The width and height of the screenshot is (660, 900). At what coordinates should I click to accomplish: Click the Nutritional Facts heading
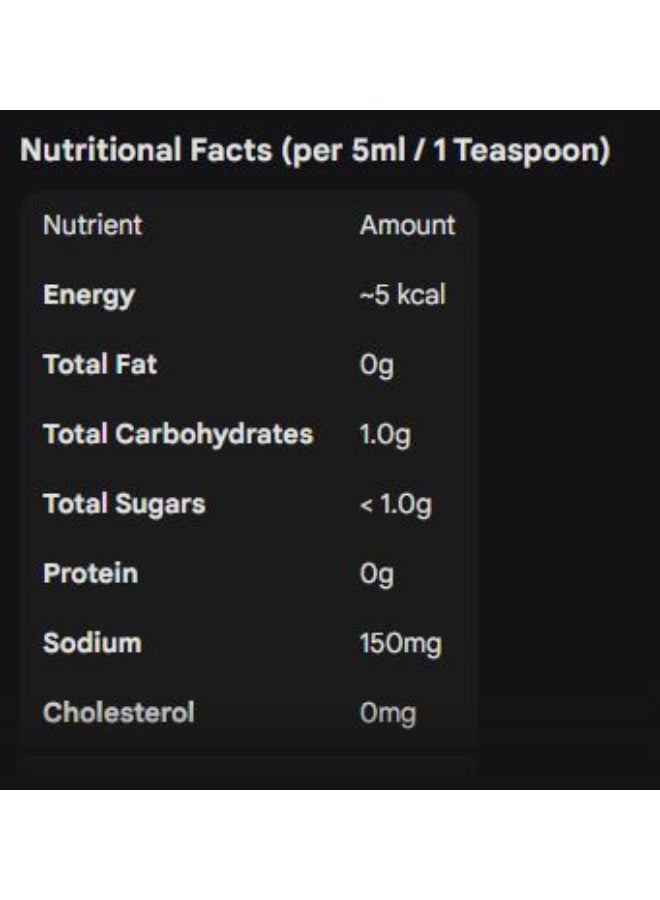click(315, 151)
